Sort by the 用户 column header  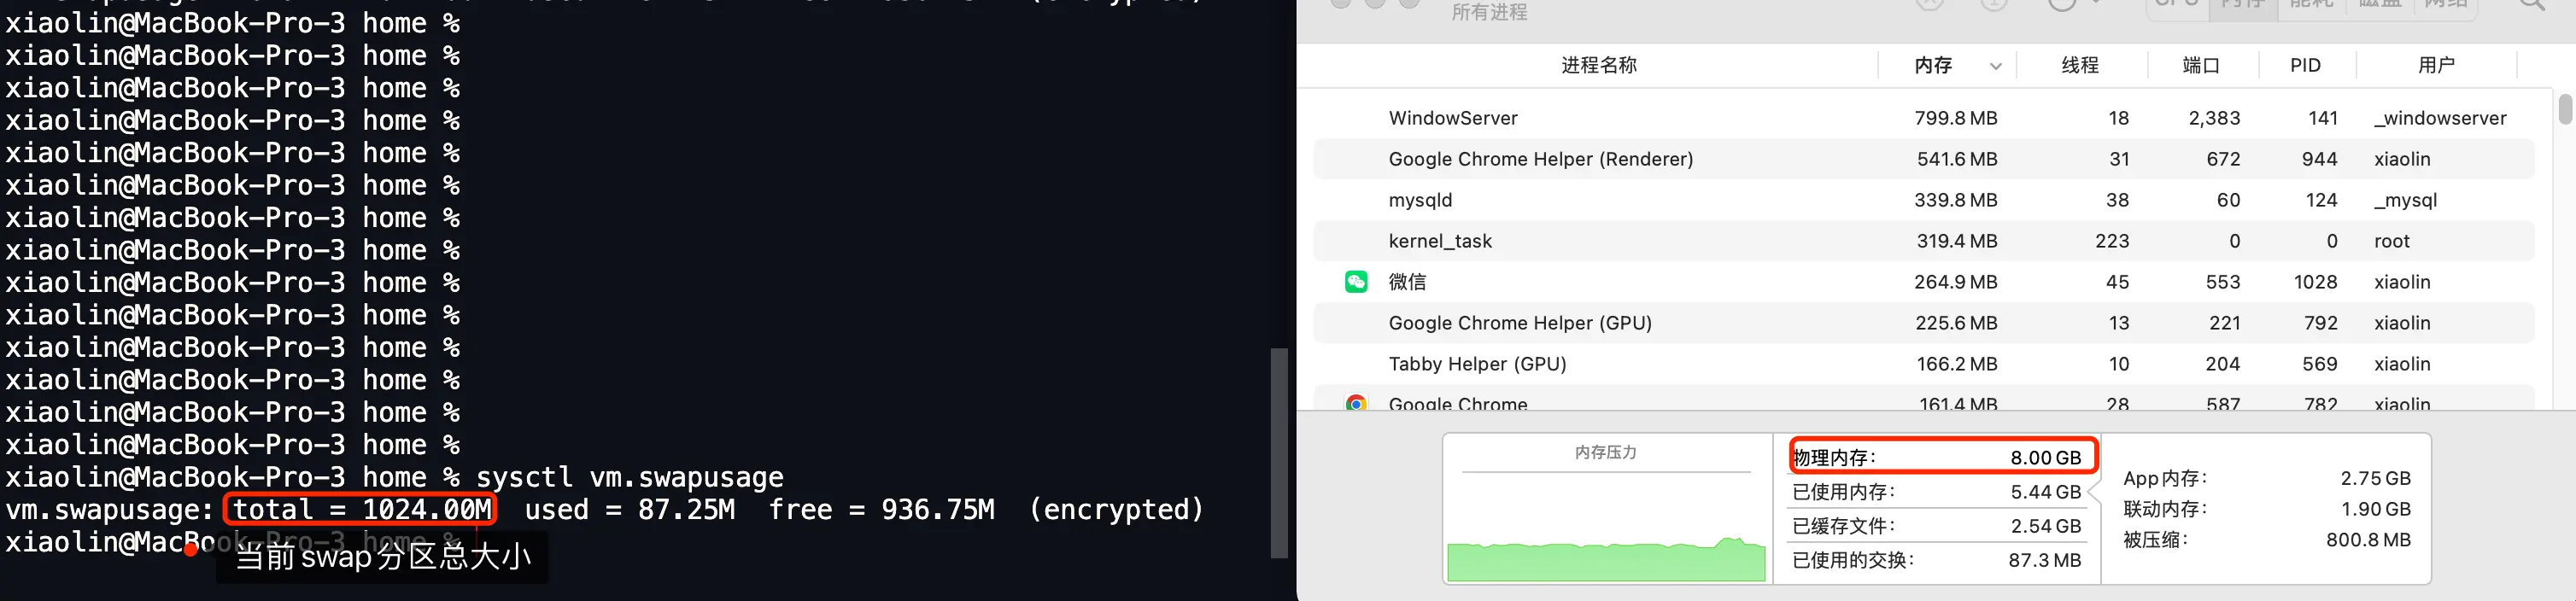pyautogui.click(x=2435, y=66)
